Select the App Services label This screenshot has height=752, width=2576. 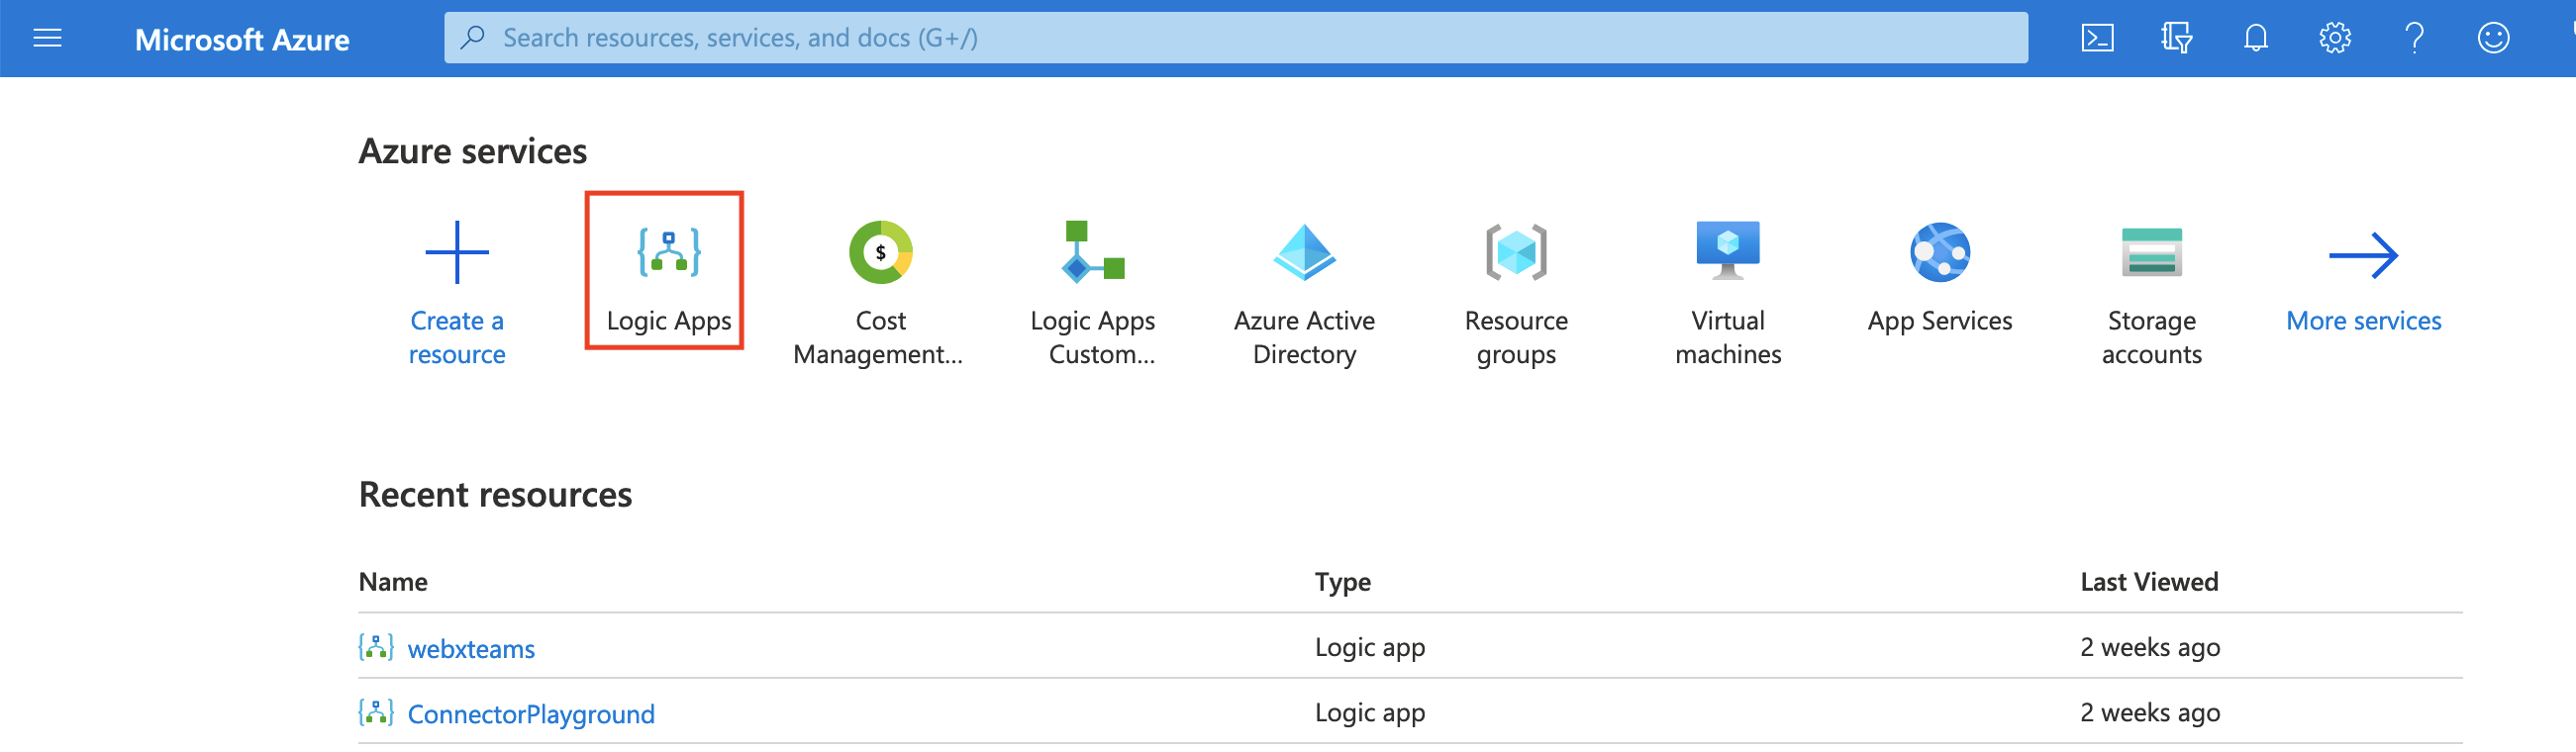point(1940,321)
